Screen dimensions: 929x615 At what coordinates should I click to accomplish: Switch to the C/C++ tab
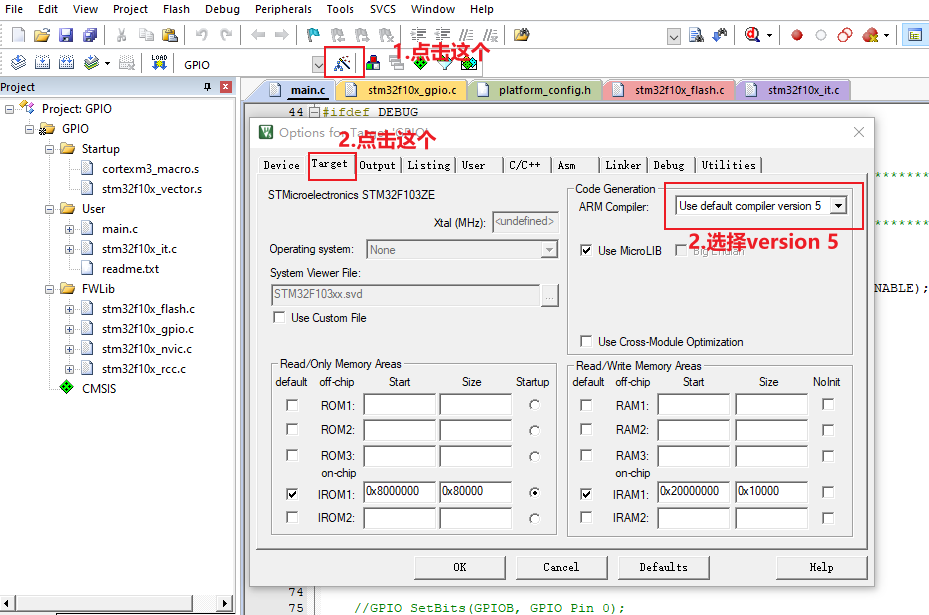coord(525,165)
